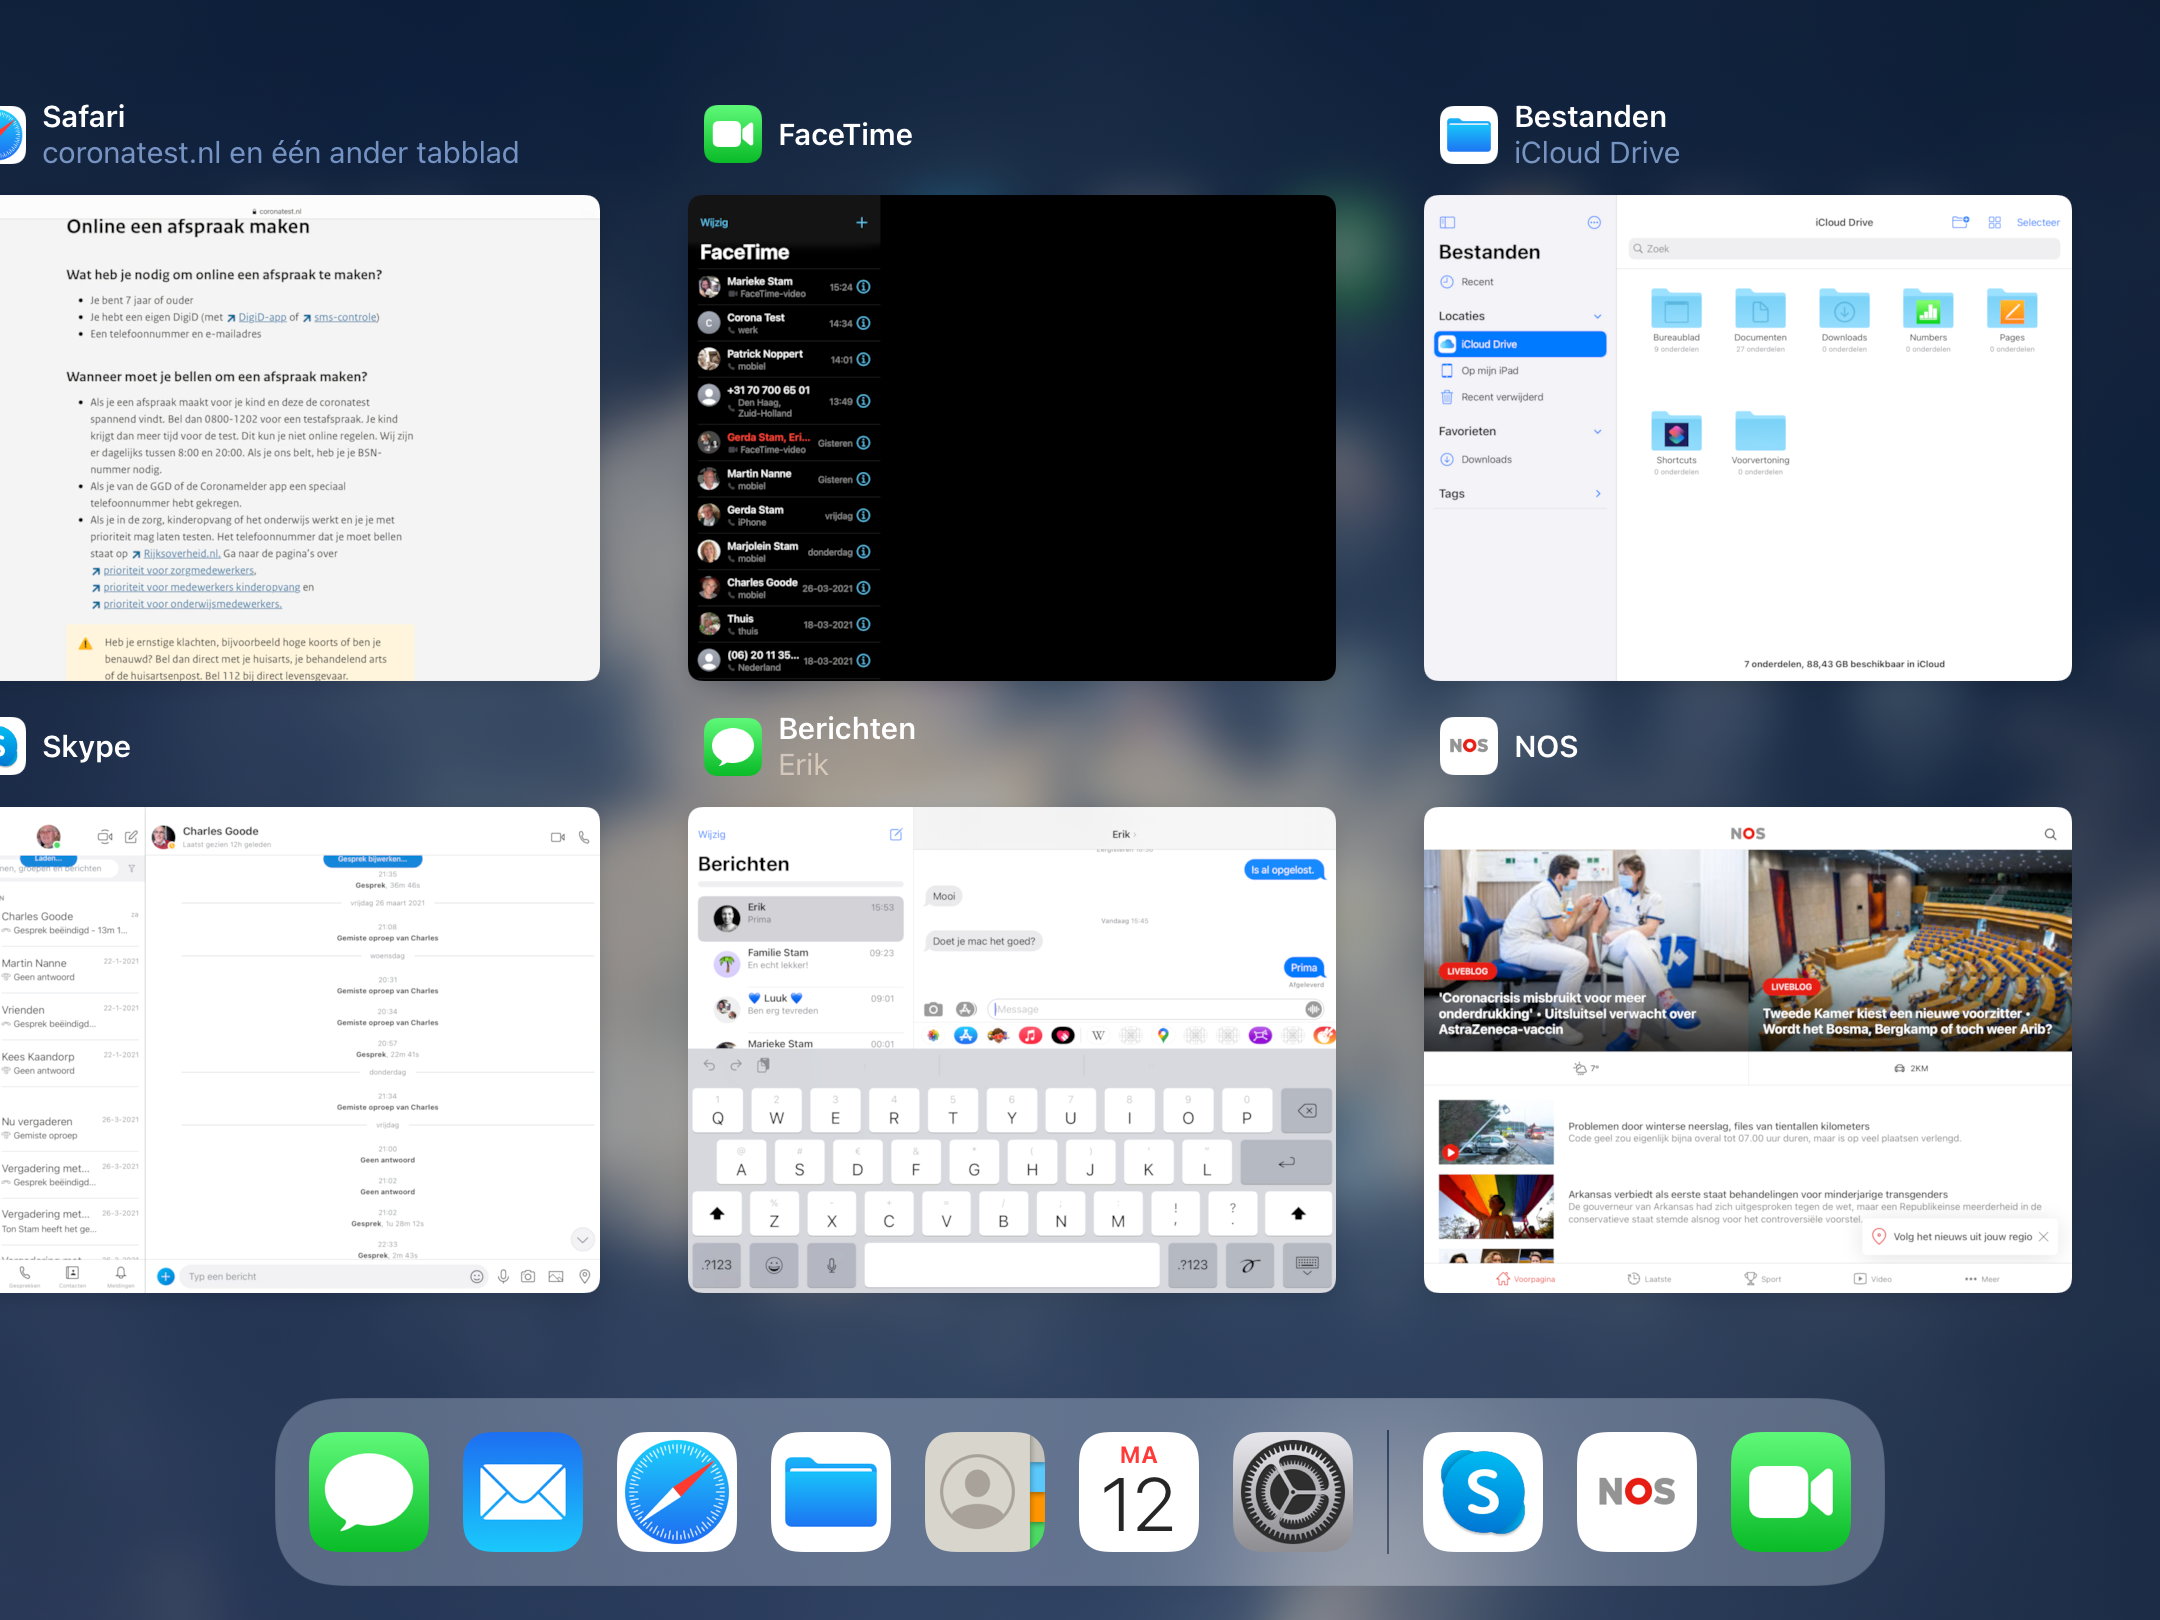Open the Settings app in dock
This screenshot has width=2160, height=1620.
(x=1292, y=1491)
